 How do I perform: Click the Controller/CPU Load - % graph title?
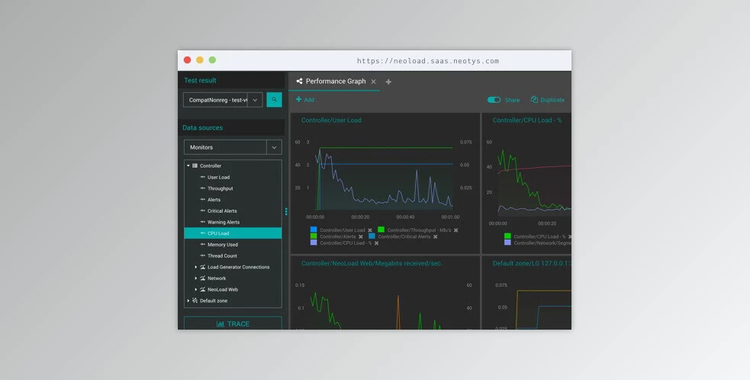click(x=527, y=120)
